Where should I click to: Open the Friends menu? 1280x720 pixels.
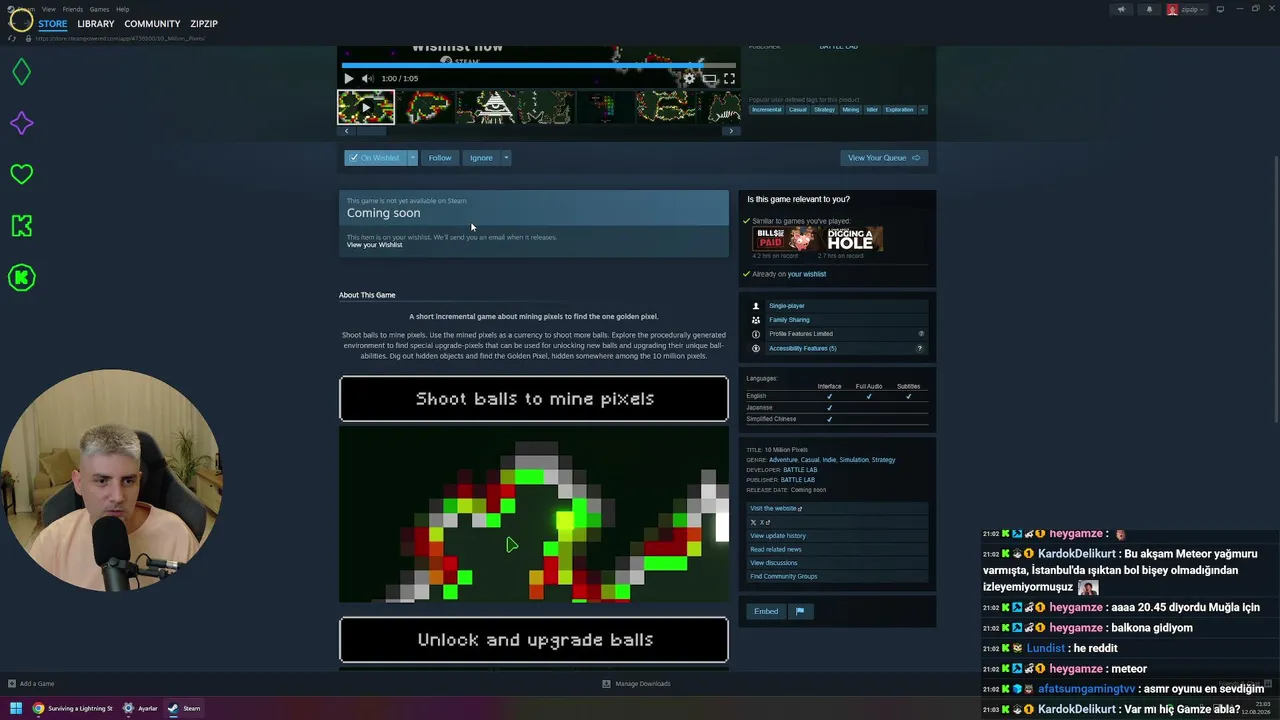(x=73, y=9)
